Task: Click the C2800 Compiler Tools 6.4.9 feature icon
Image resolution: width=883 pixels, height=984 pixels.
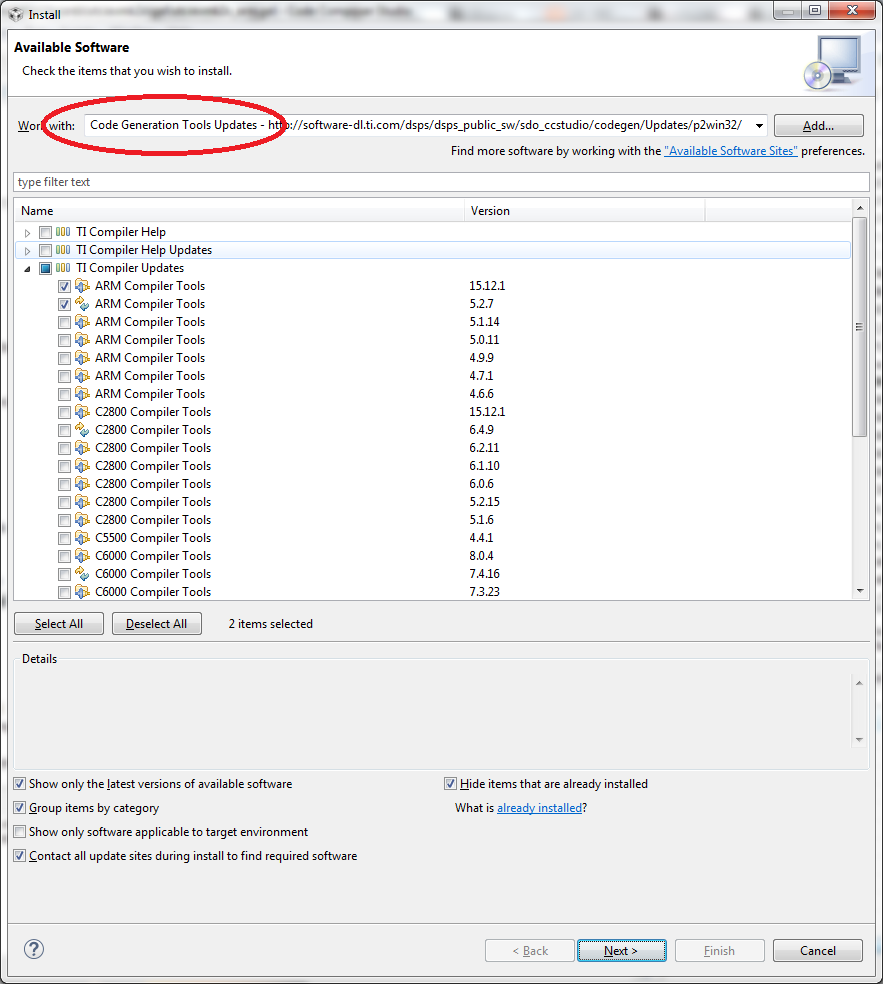Action: (82, 430)
